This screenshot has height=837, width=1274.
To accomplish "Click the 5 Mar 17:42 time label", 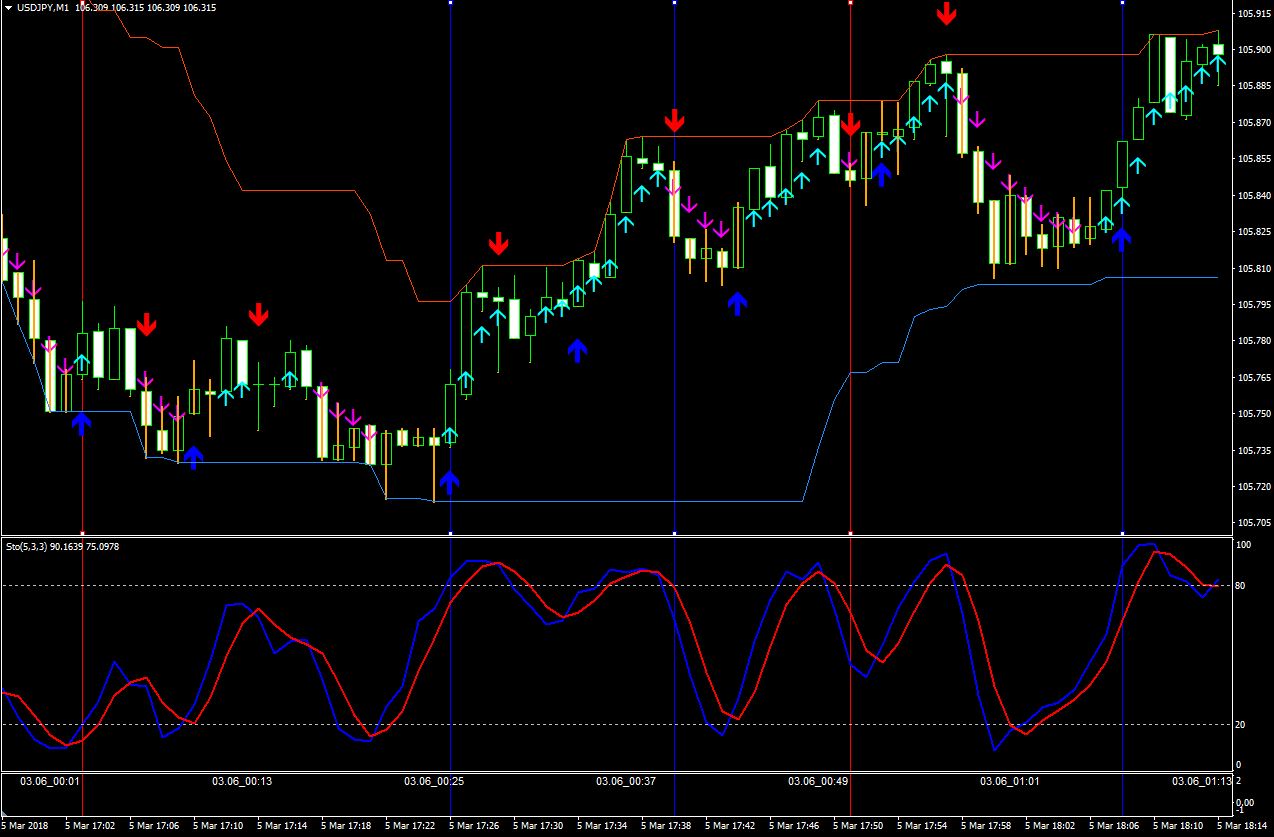I will (730, 827).
